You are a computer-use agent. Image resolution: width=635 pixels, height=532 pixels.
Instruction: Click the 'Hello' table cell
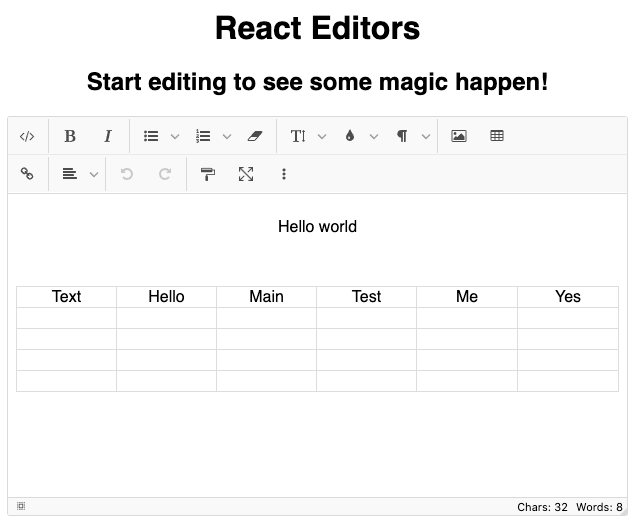click(166, 297)
